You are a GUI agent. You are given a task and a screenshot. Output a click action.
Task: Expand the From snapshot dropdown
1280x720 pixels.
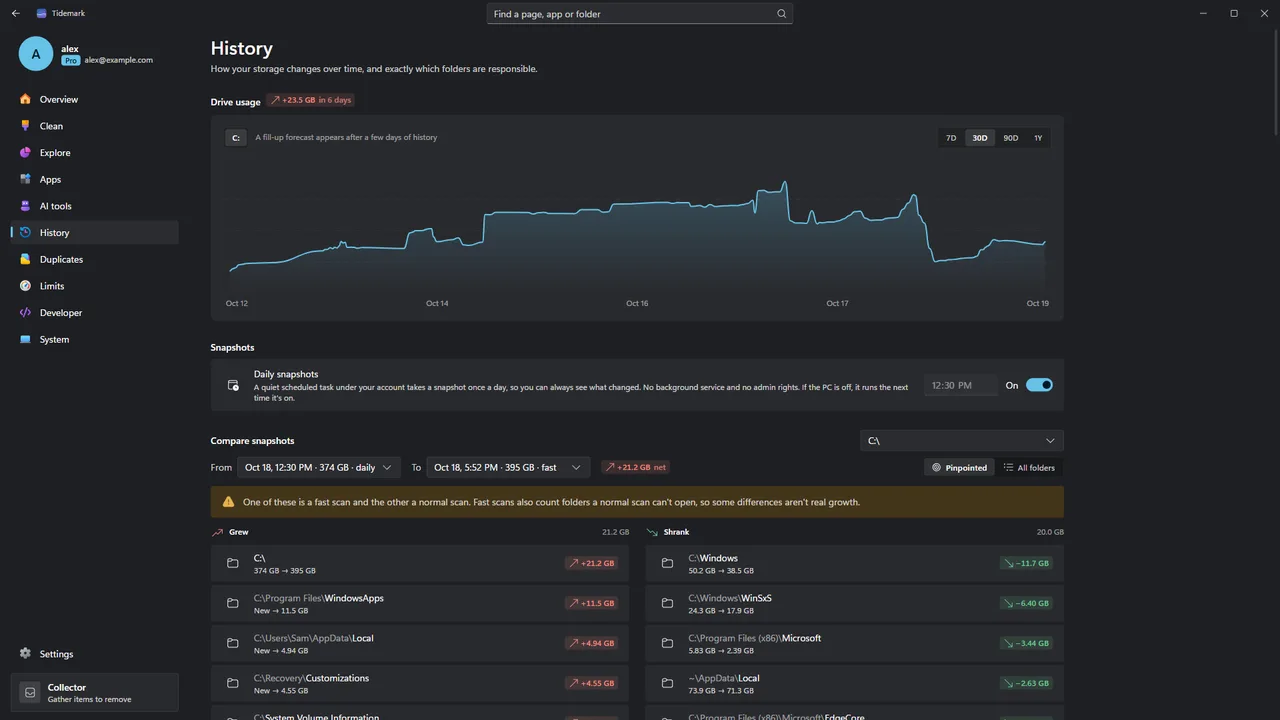pos(319,467)
